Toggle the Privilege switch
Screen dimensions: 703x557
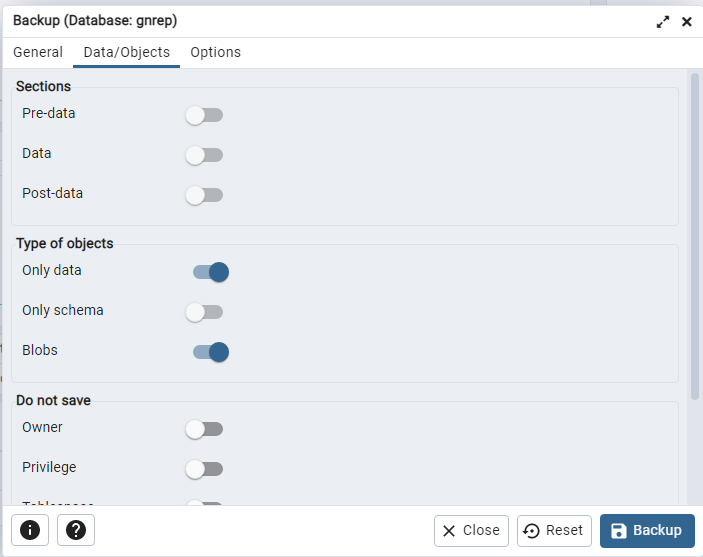tap(204, 469)
